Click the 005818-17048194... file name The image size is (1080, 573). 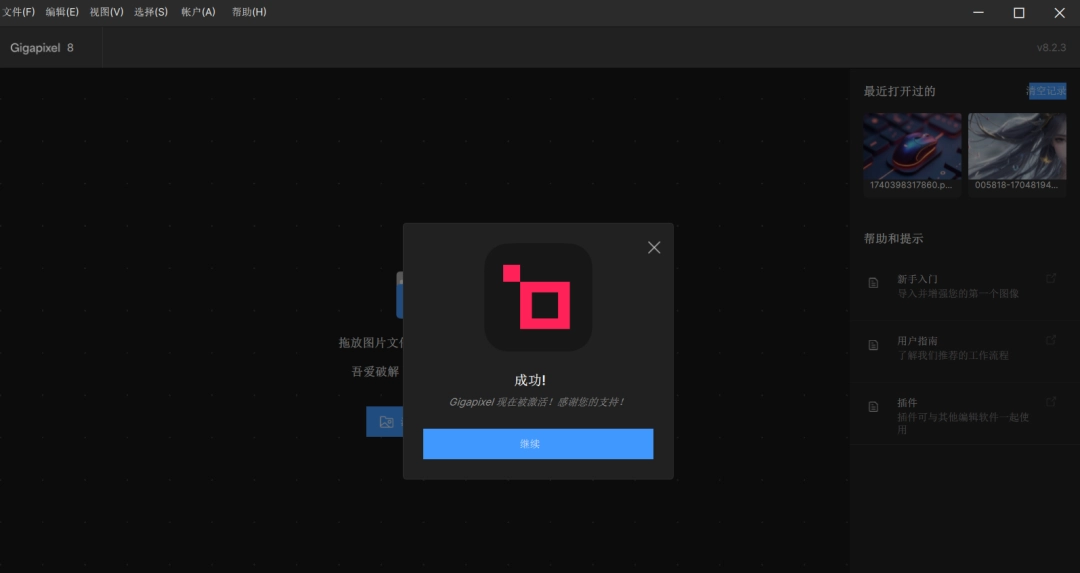(1016, 185)
